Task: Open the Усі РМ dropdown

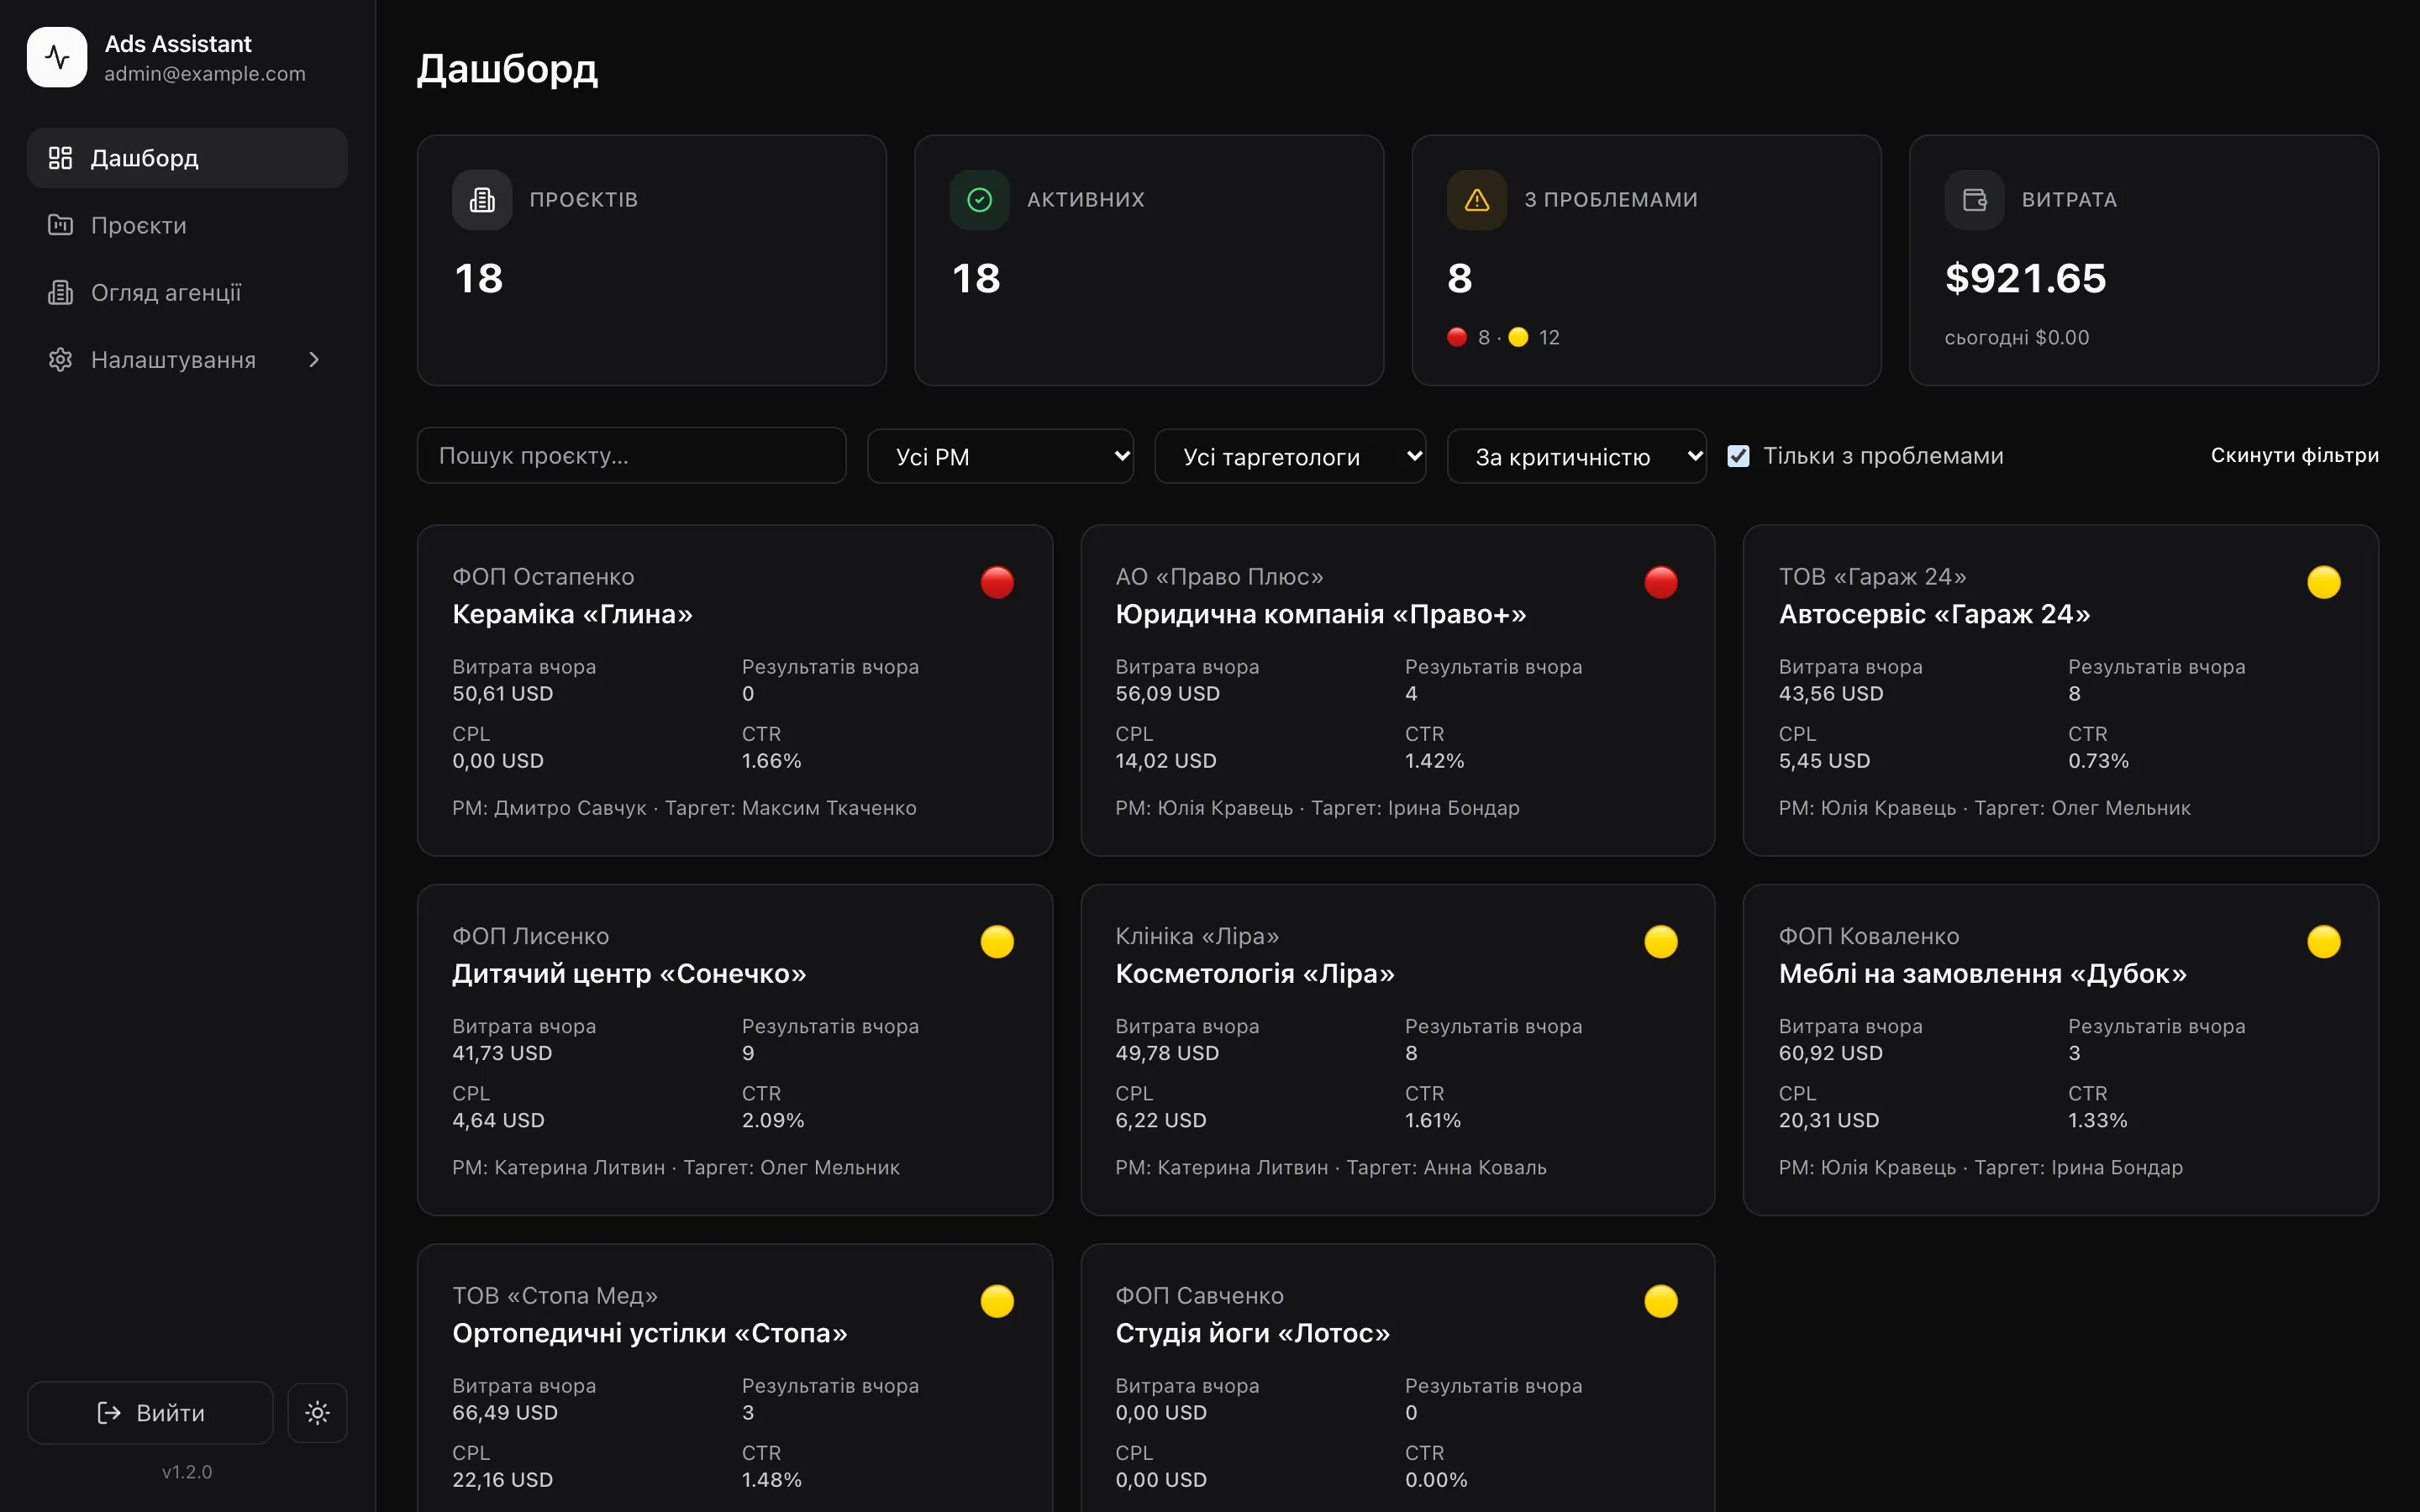Action: (x=1000, y=456)
